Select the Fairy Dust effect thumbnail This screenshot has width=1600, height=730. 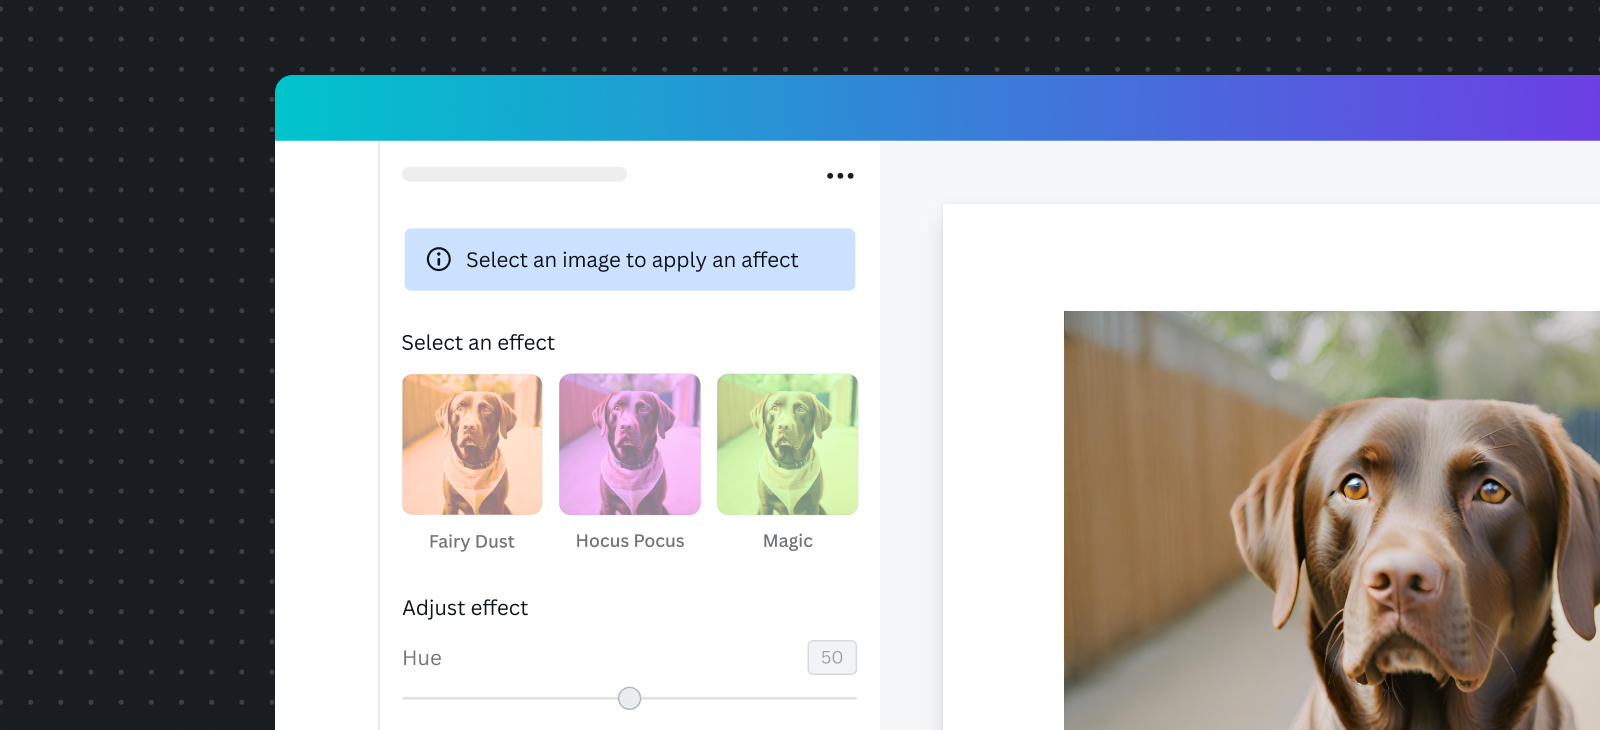pyautogui.click(x=472, y=444)
